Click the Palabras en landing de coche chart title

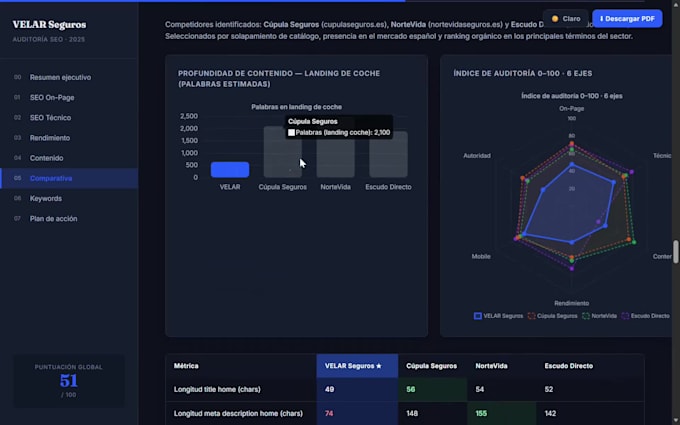click(x=297, y=107)
